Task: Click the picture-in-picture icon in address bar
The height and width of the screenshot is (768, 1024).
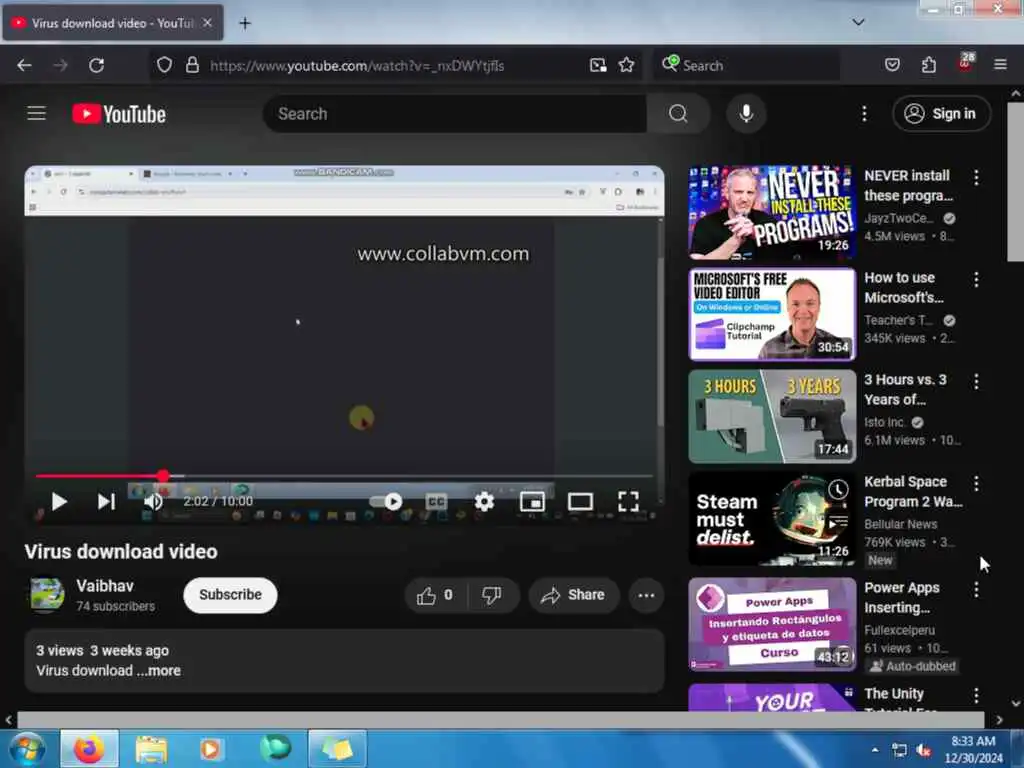Action: click(x=598, y=65)
